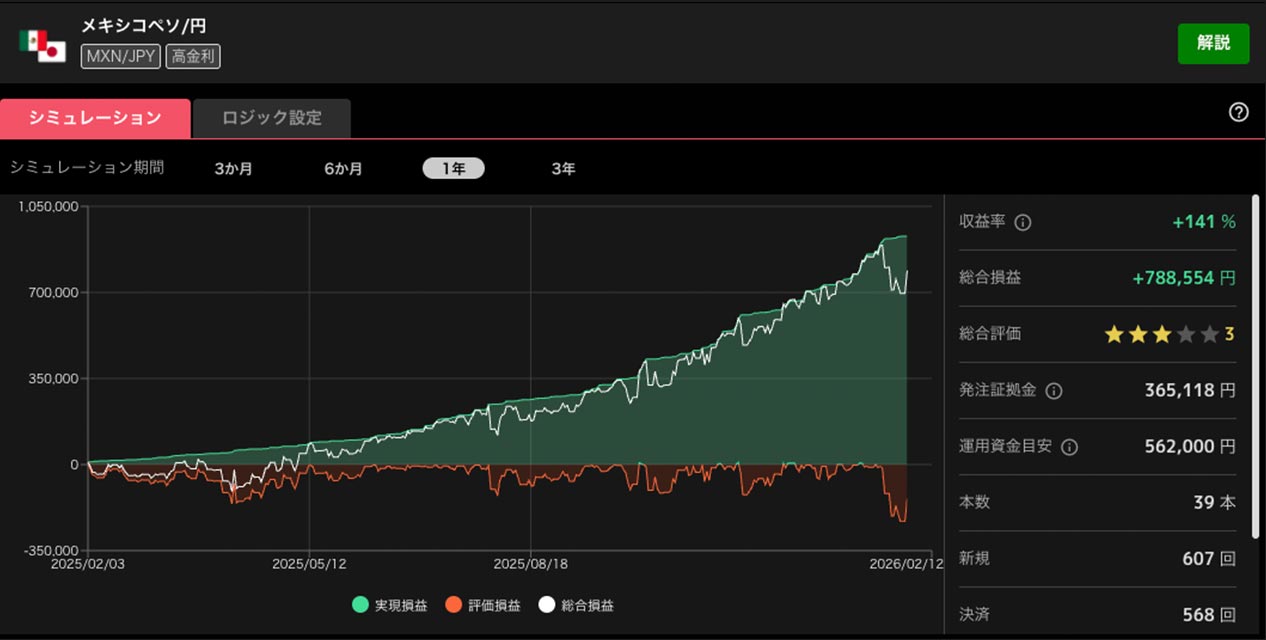Click the stats panel vertical scrollbar
The height and width of the screenshot is (640, 1266).
pos(1255,360)
